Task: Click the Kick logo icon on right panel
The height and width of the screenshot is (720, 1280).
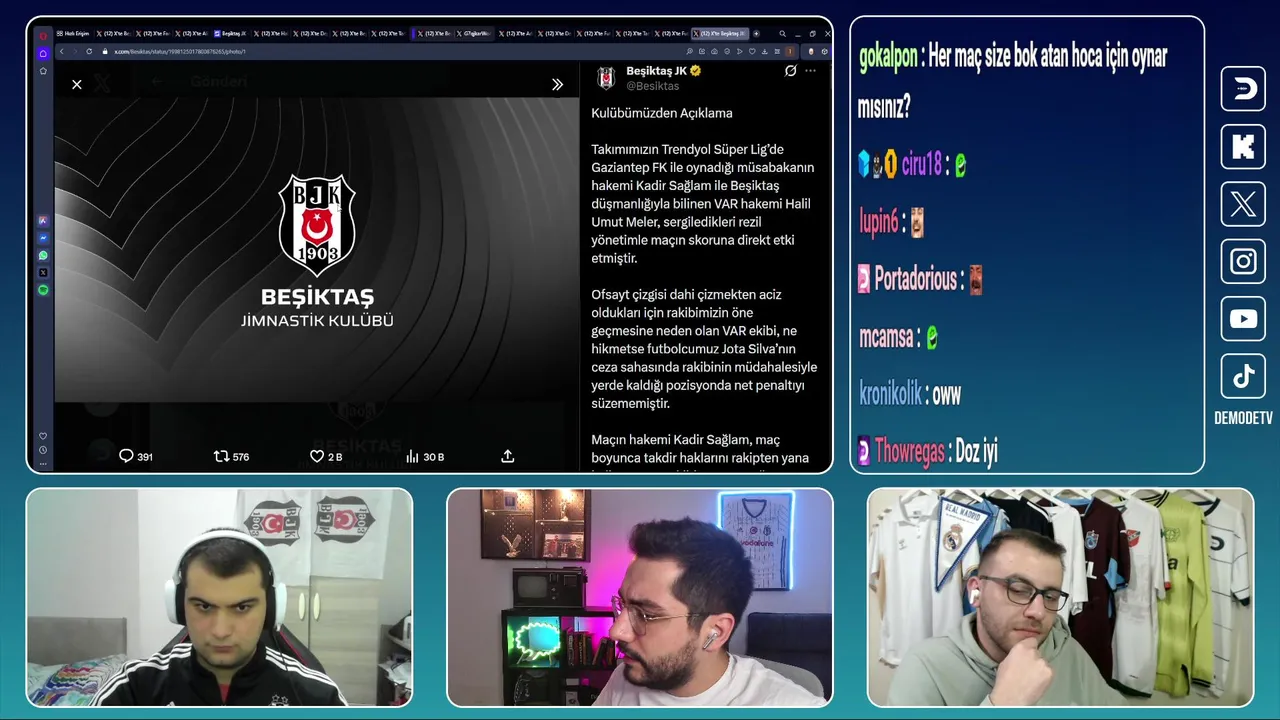Action: click(x=1243, y=147)
